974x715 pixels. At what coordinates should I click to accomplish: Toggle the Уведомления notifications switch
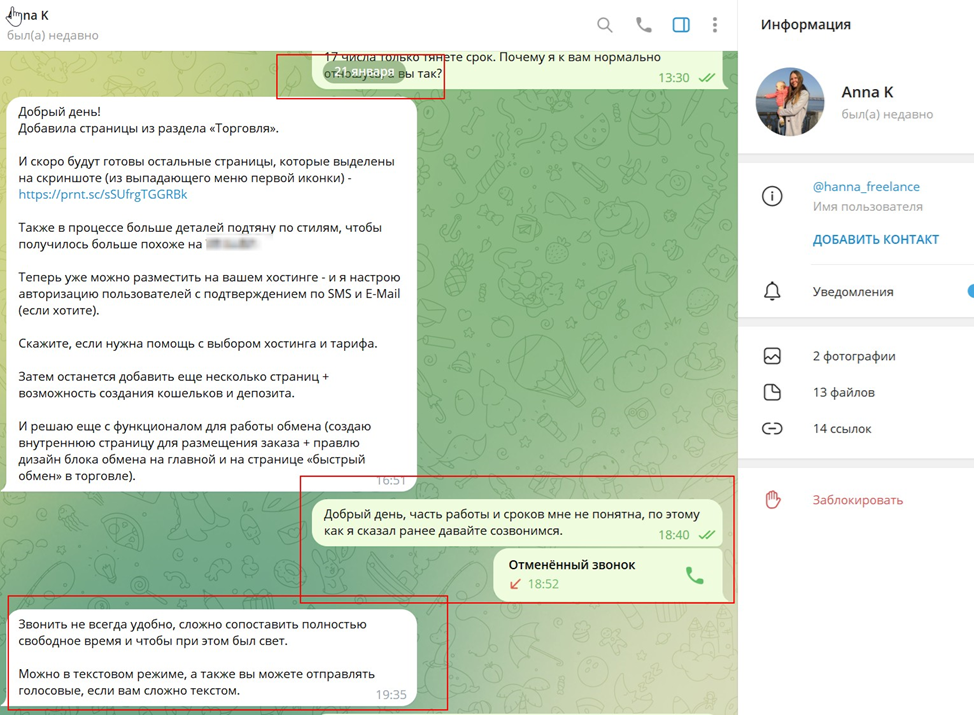click(x=968, y=292)
